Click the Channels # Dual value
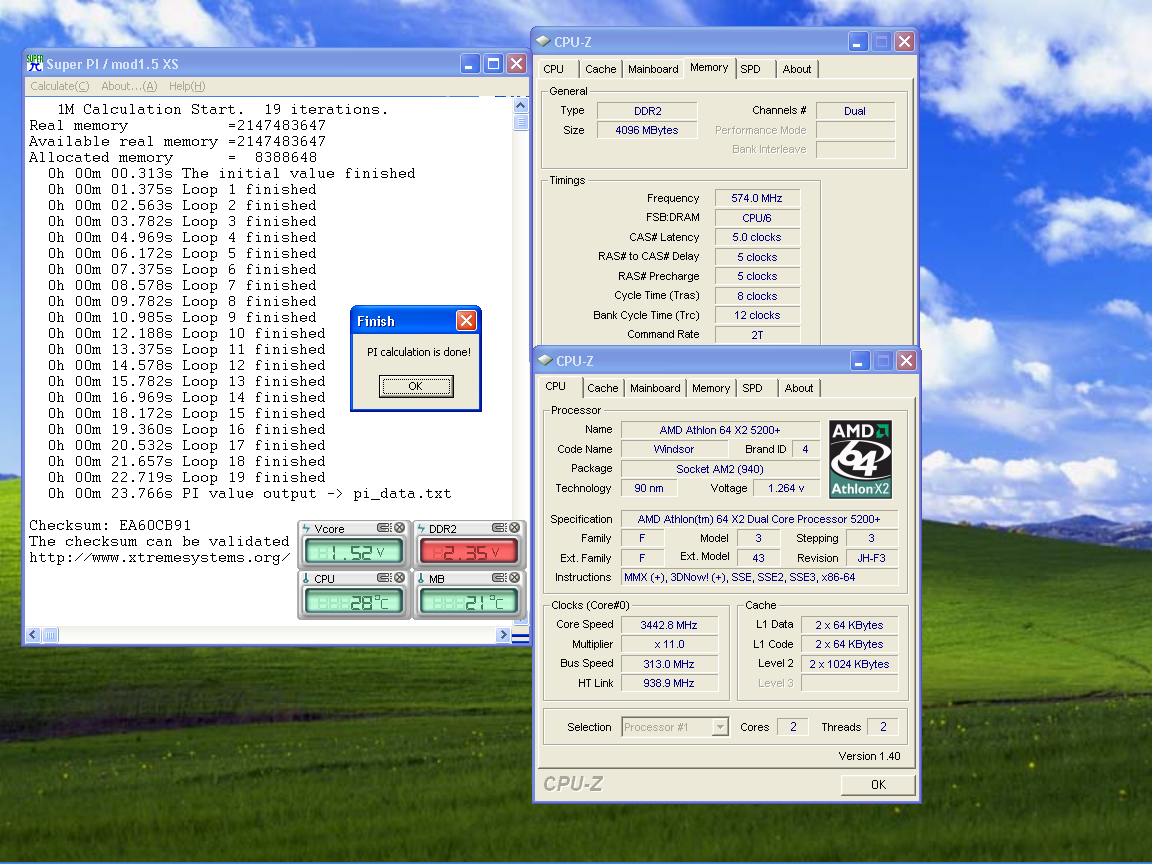1152x864 pixels. point(855,111)
